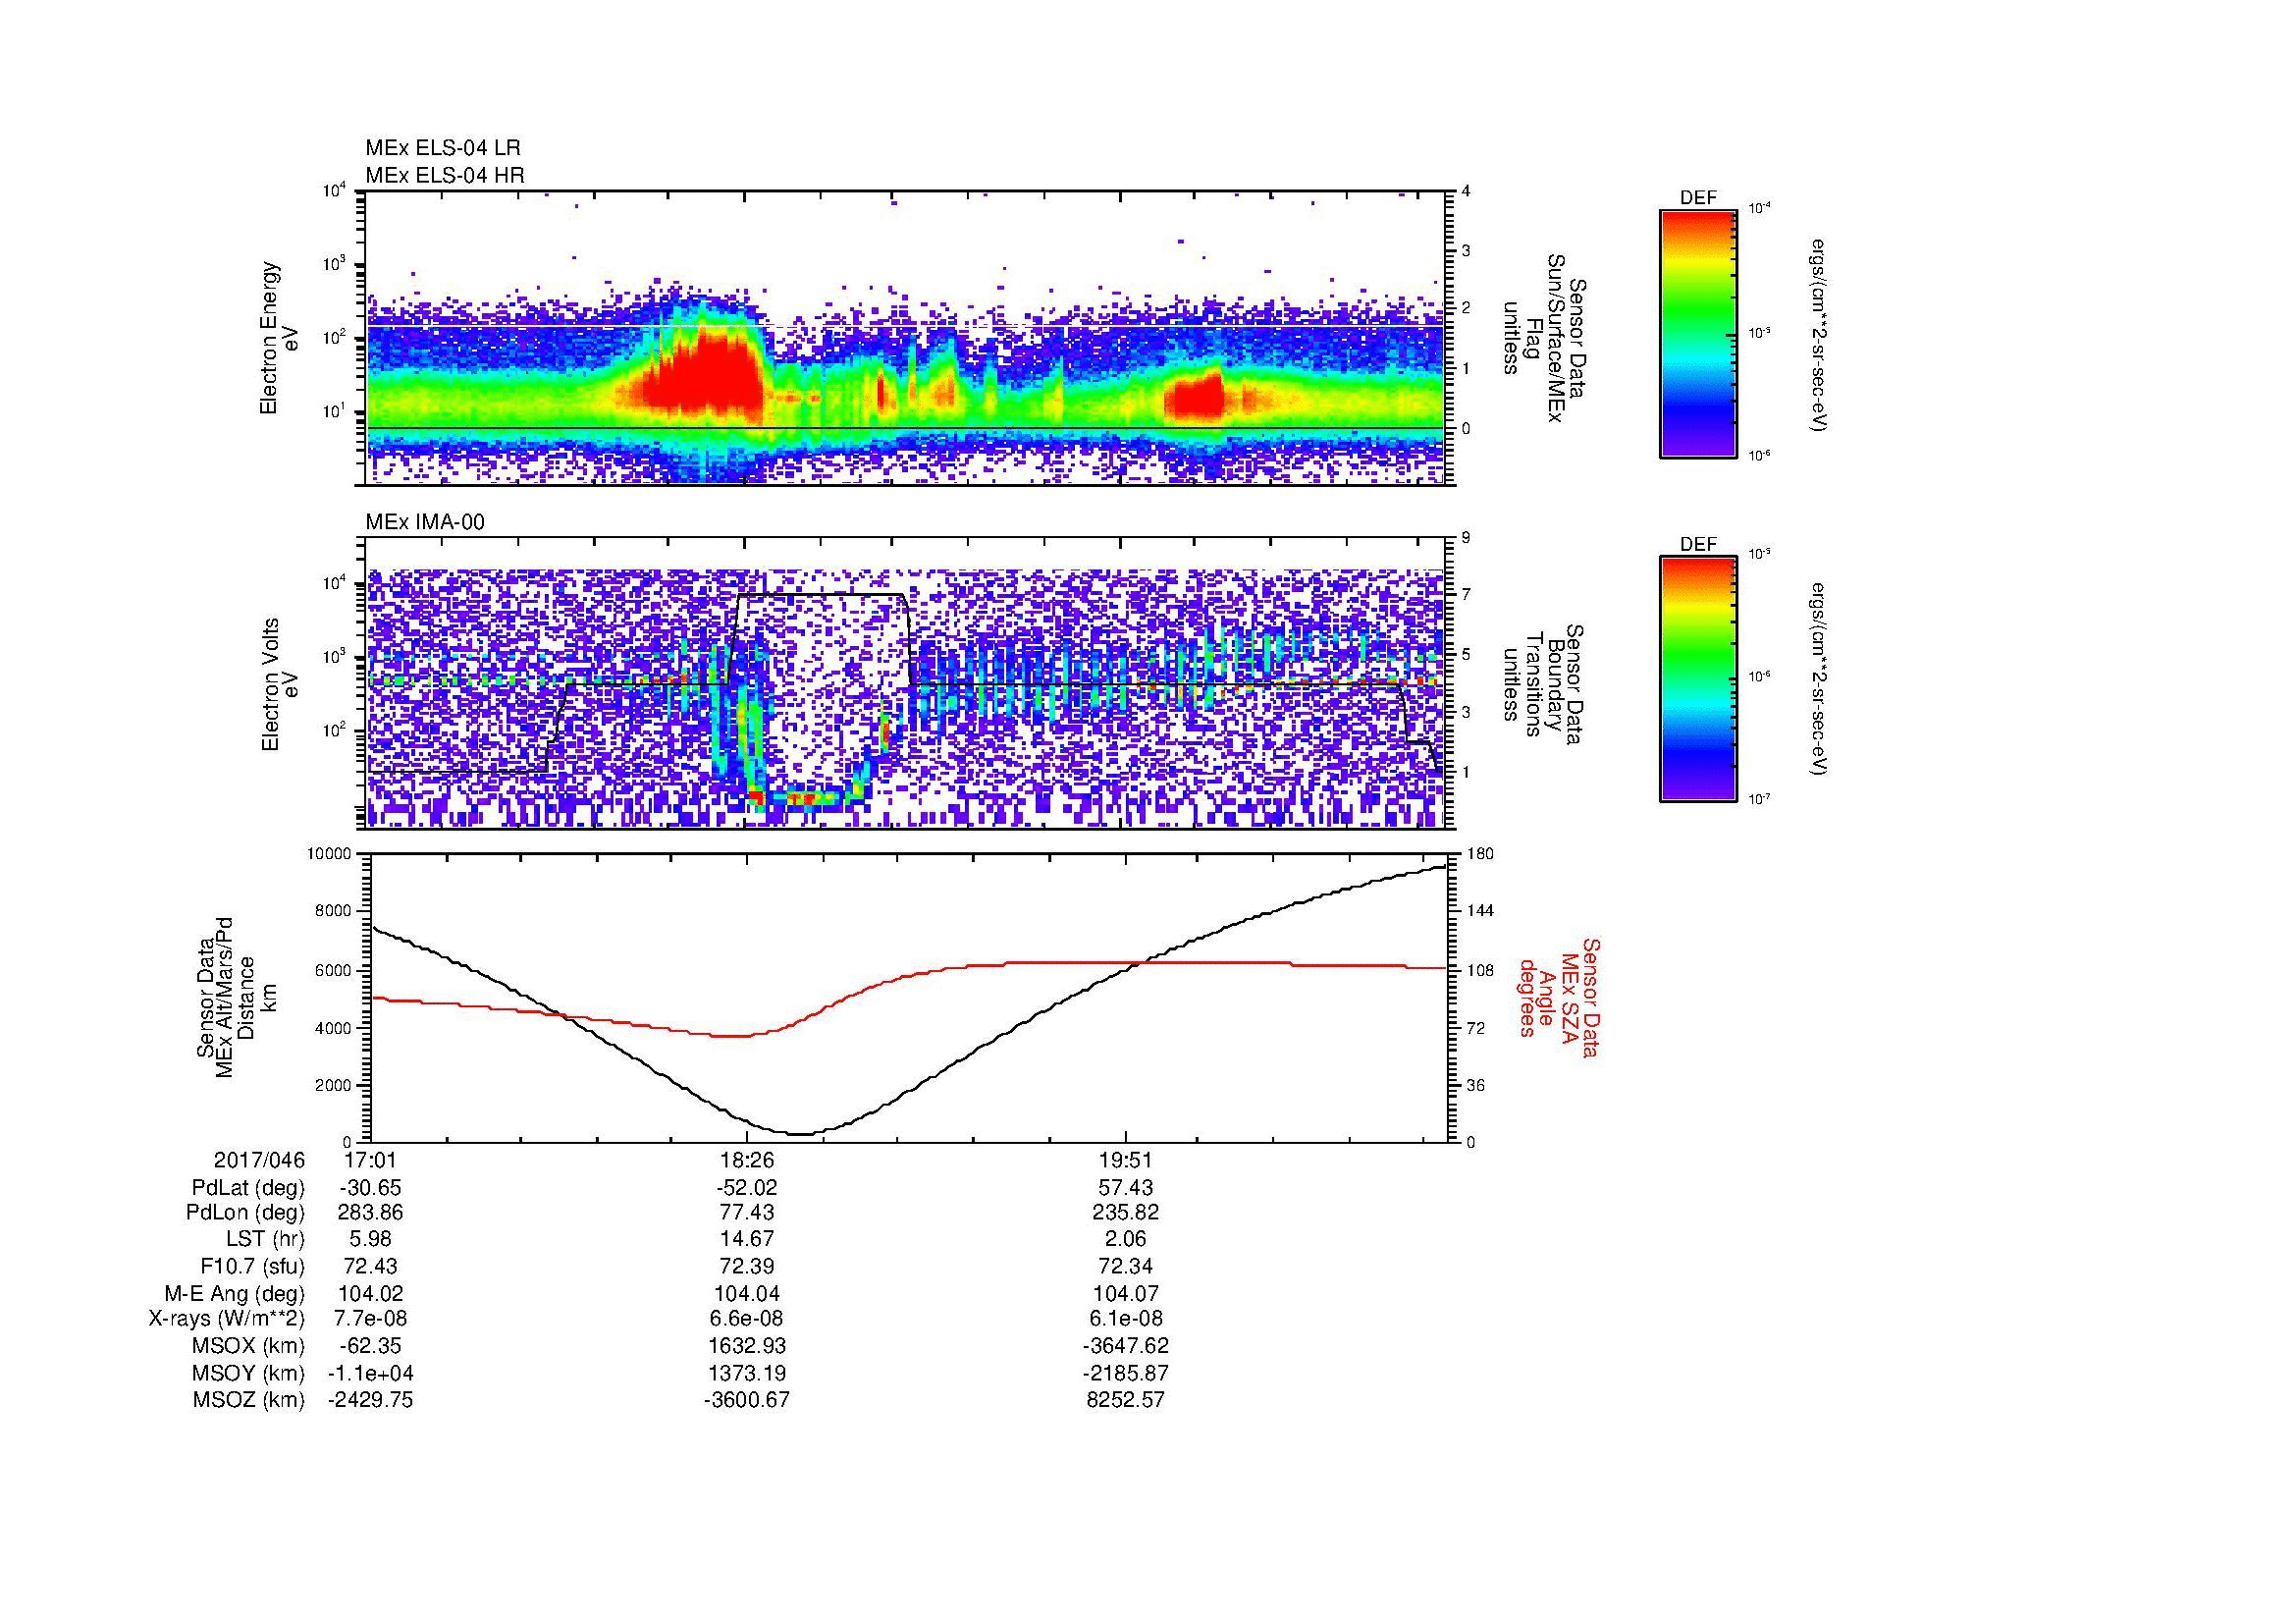Click the MSOX value '1632.93'
The height and width of the screenshot is (1623, 2296).
pyautogui.click(x=746, y=1347)
